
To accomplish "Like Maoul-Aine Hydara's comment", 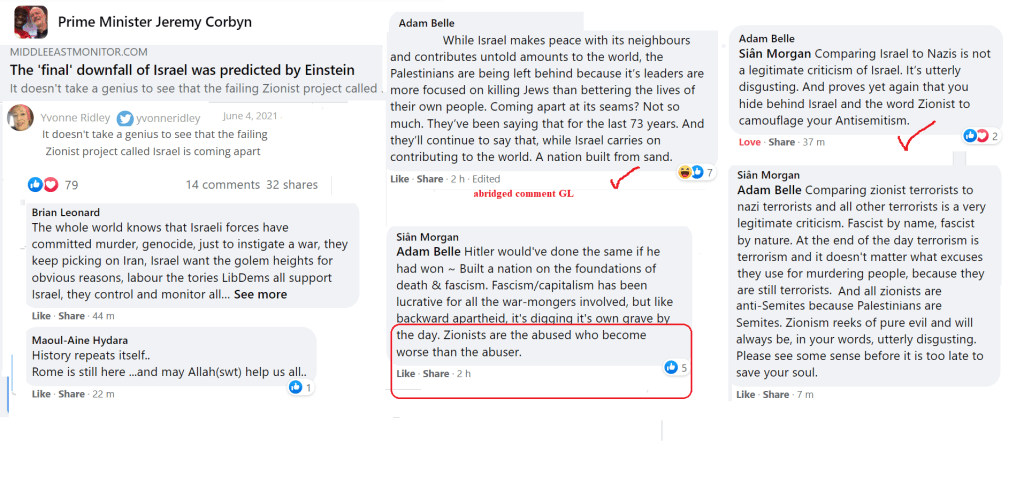I will [x=40, y=394].
